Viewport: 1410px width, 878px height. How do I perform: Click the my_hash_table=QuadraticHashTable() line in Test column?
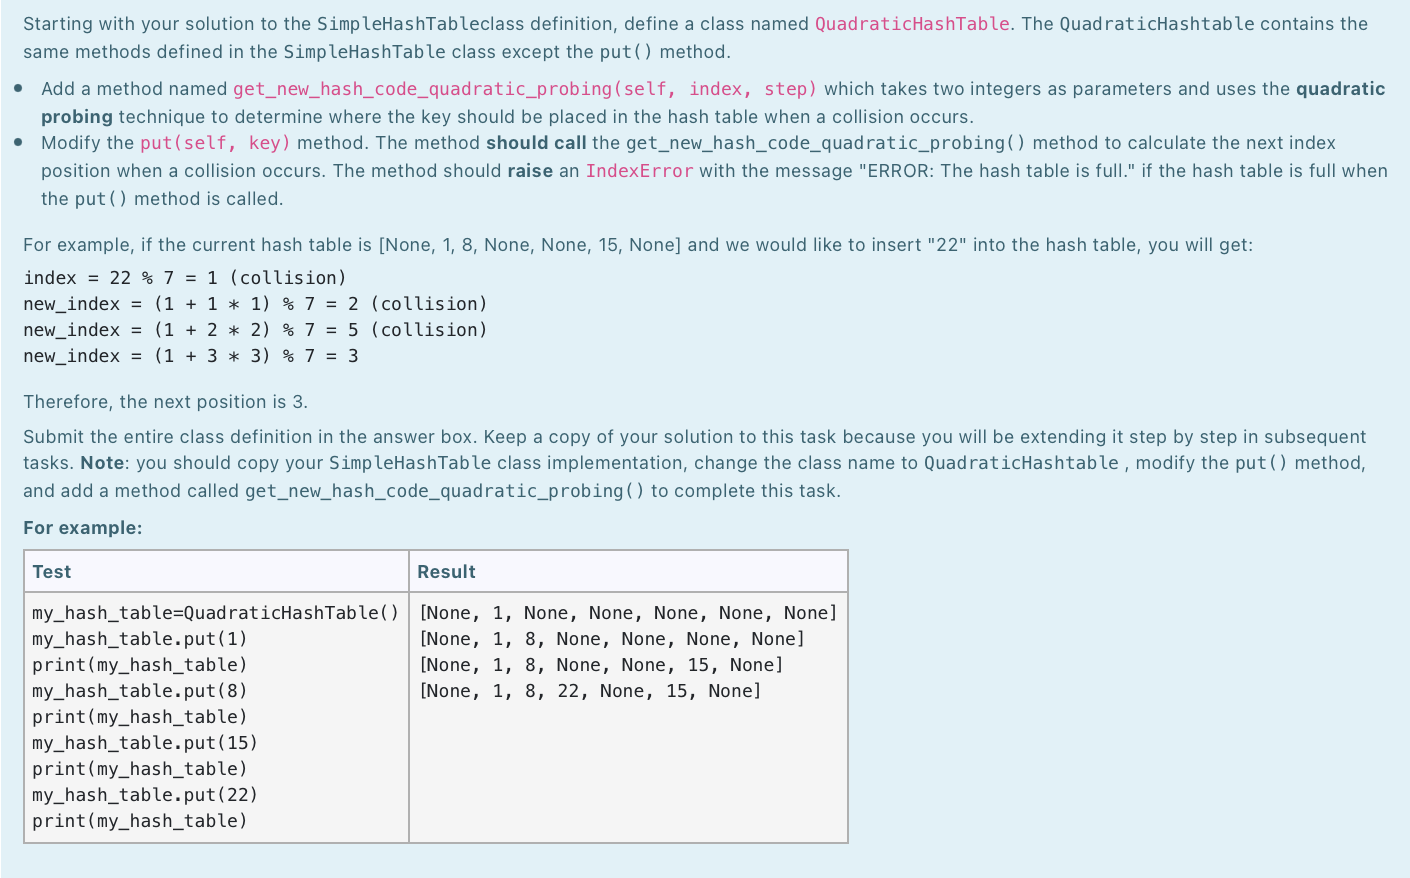tap(217, 612)
